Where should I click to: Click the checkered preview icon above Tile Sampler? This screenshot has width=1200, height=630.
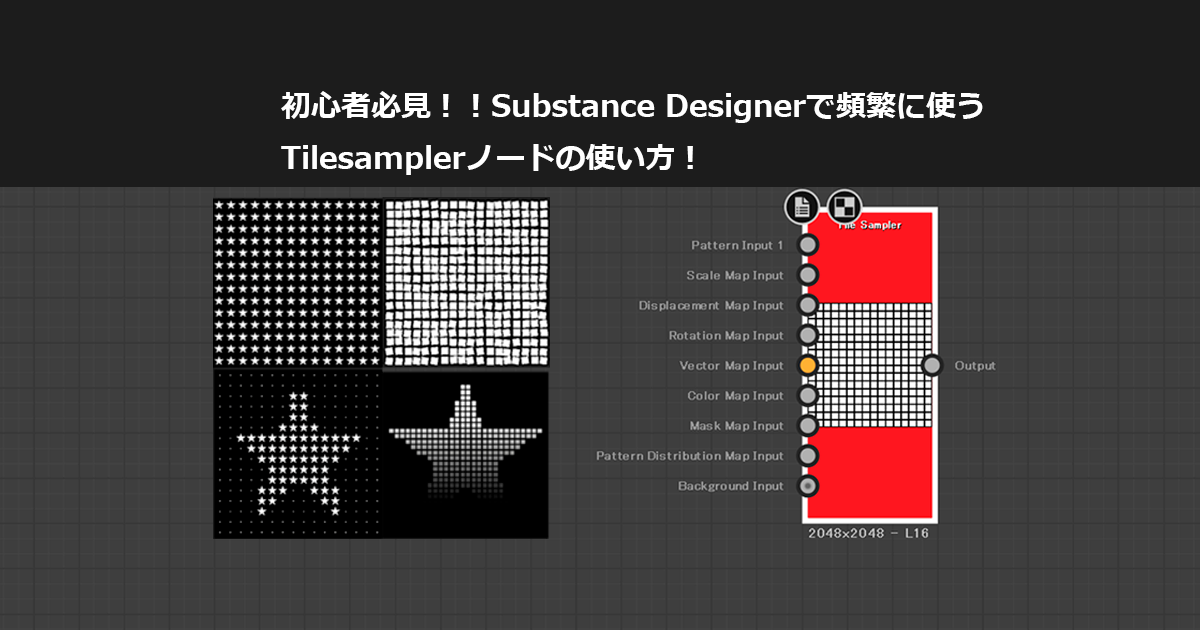coord(845,205)
